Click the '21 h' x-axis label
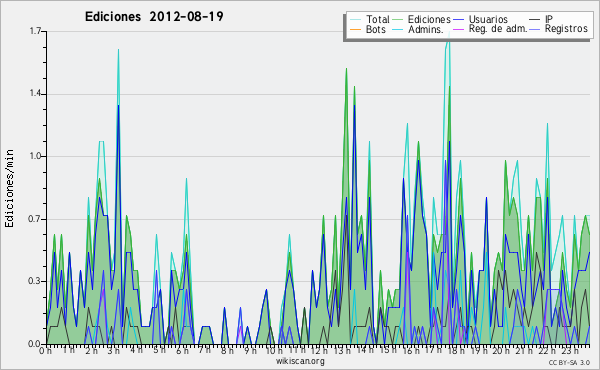The width and height of the screenshot is (600, 370). (x=523, y=350)
